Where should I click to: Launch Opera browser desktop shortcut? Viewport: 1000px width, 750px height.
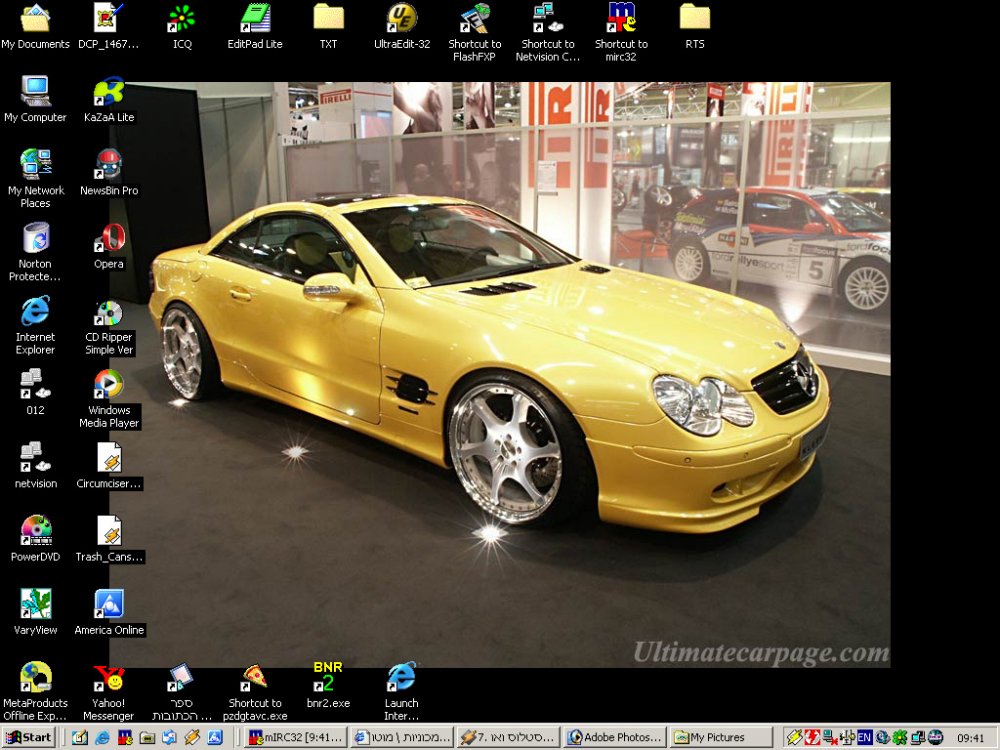click(x=108, y=247)
